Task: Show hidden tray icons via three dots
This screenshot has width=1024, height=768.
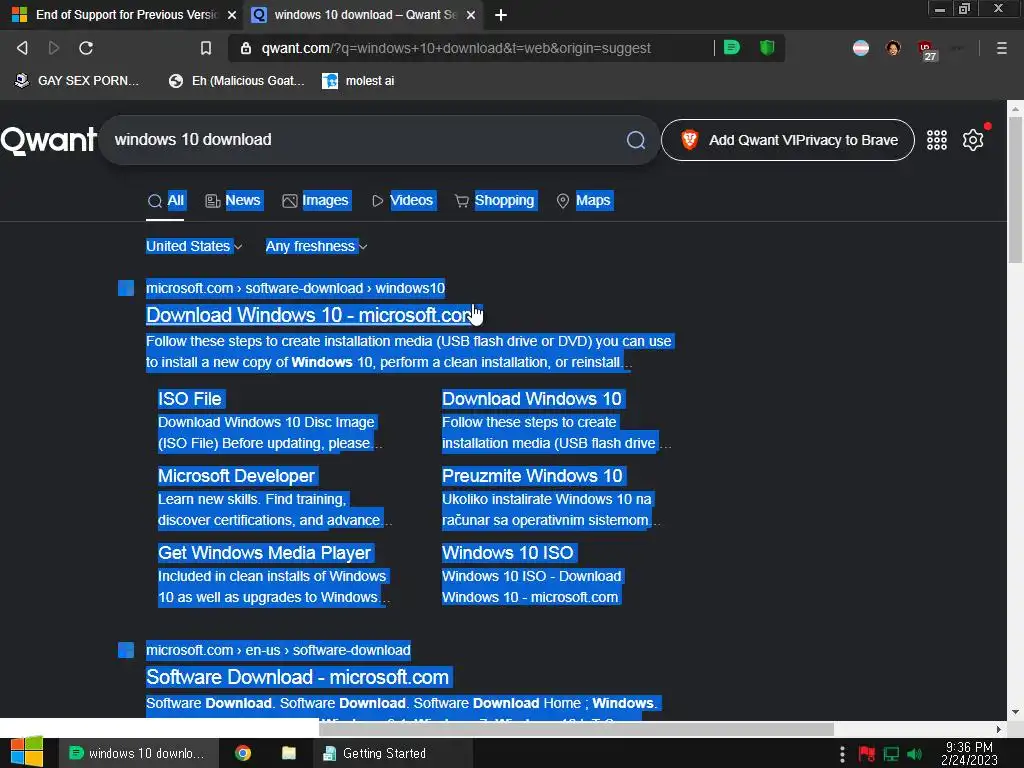Action: [842, 754]
